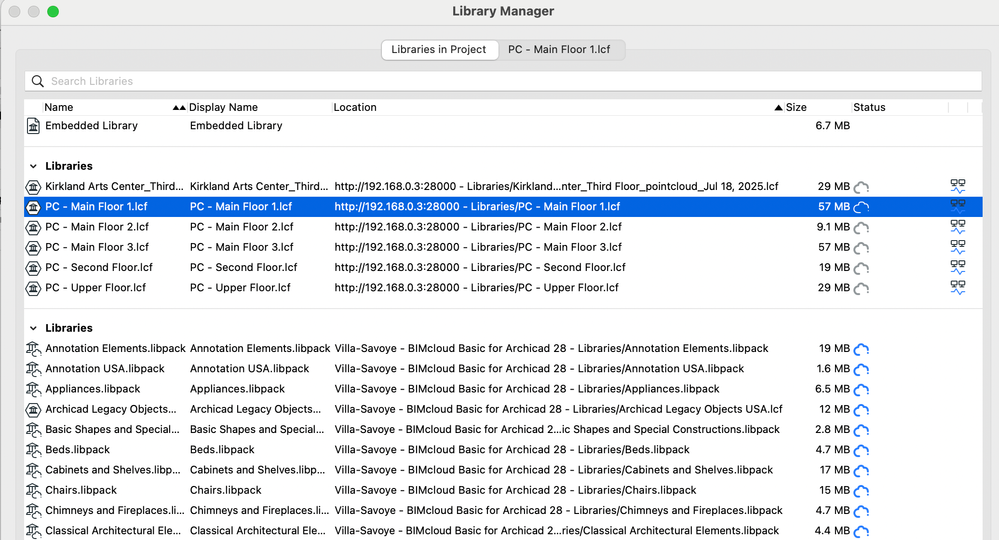Click Appliances.libpack library icon

coord(33,389)
